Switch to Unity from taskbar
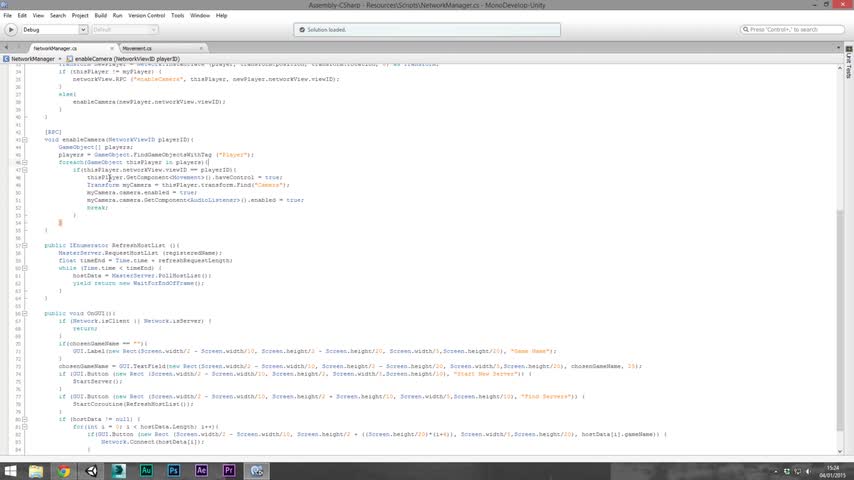This screenshot has width=854, height=480. click(x=92, y=471)
